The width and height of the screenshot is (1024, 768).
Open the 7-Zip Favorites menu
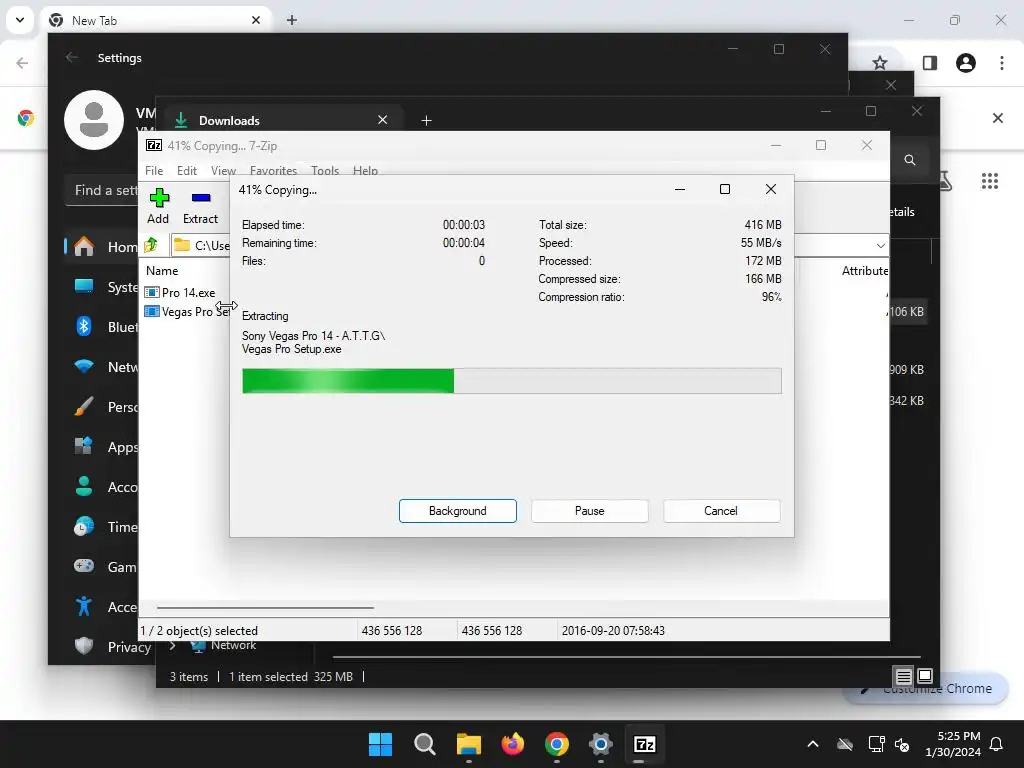273,170
